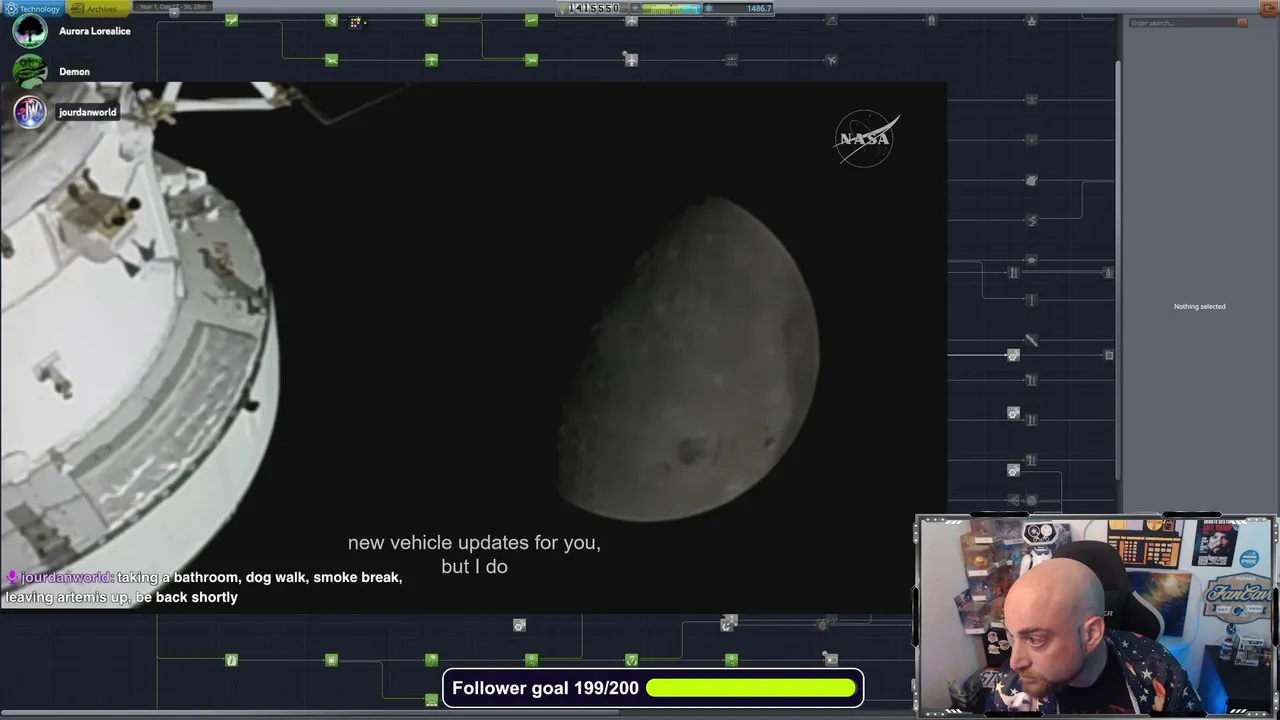Select the node at the right end of the bright line
Screen dimensions: 1280x720
(x=1109, y=355)
